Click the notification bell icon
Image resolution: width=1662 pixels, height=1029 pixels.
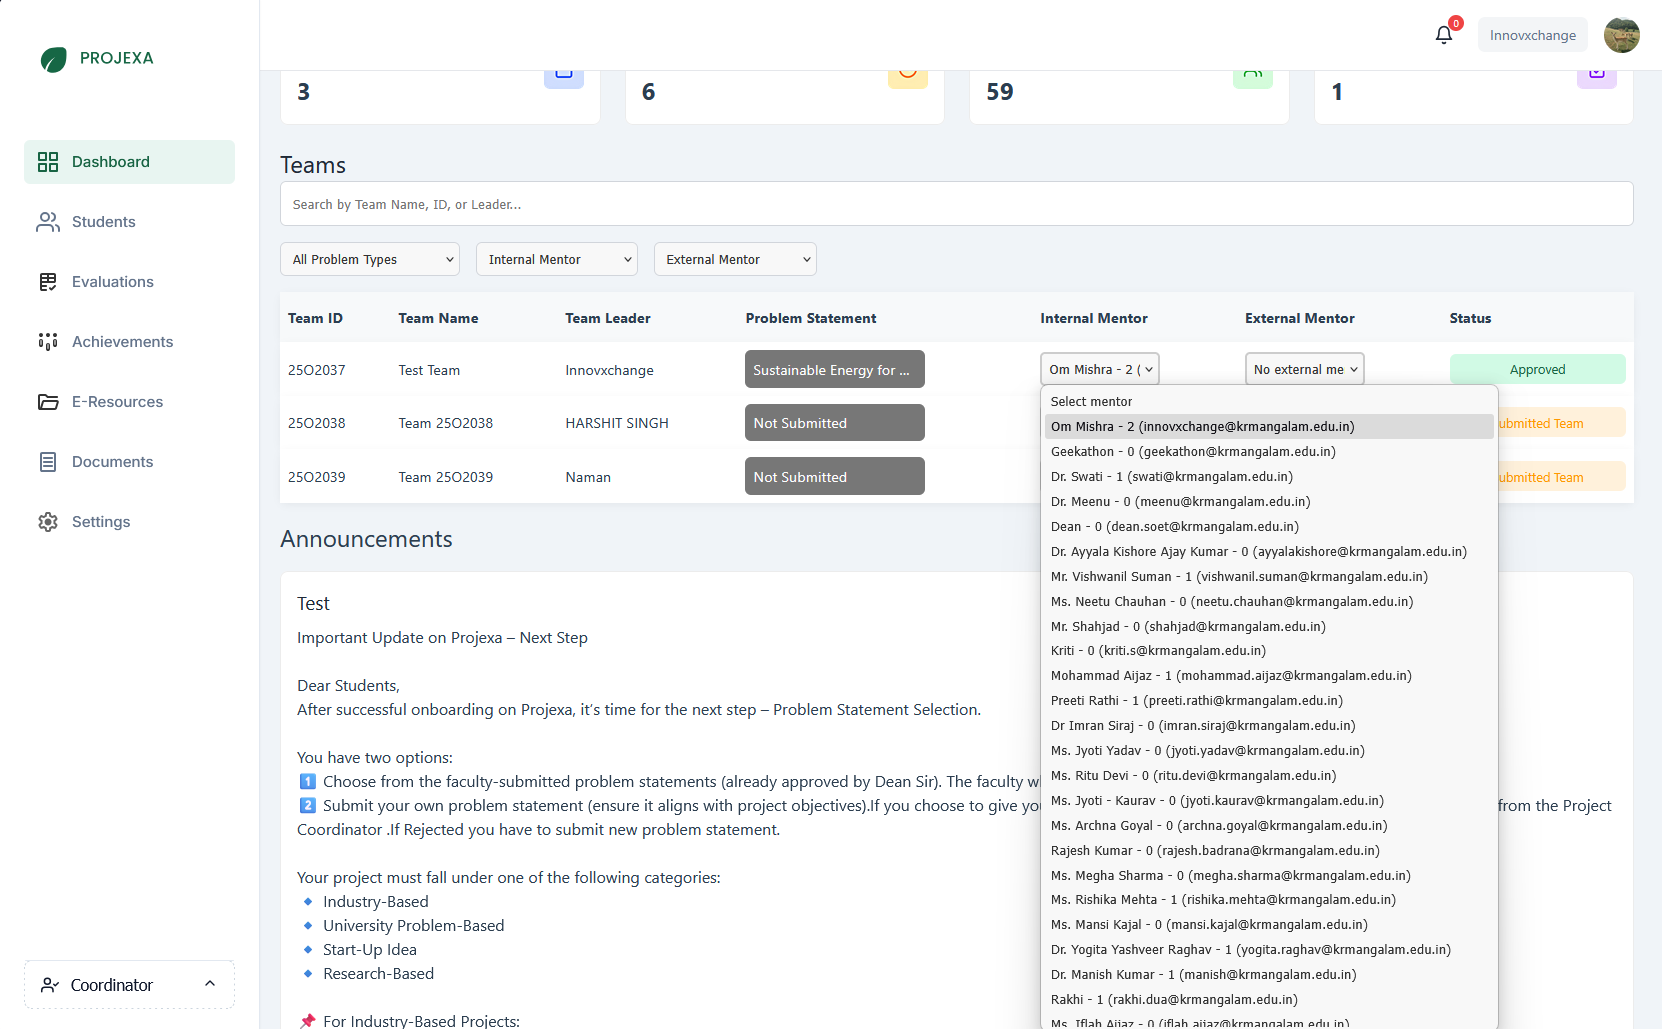point(1443,34)
